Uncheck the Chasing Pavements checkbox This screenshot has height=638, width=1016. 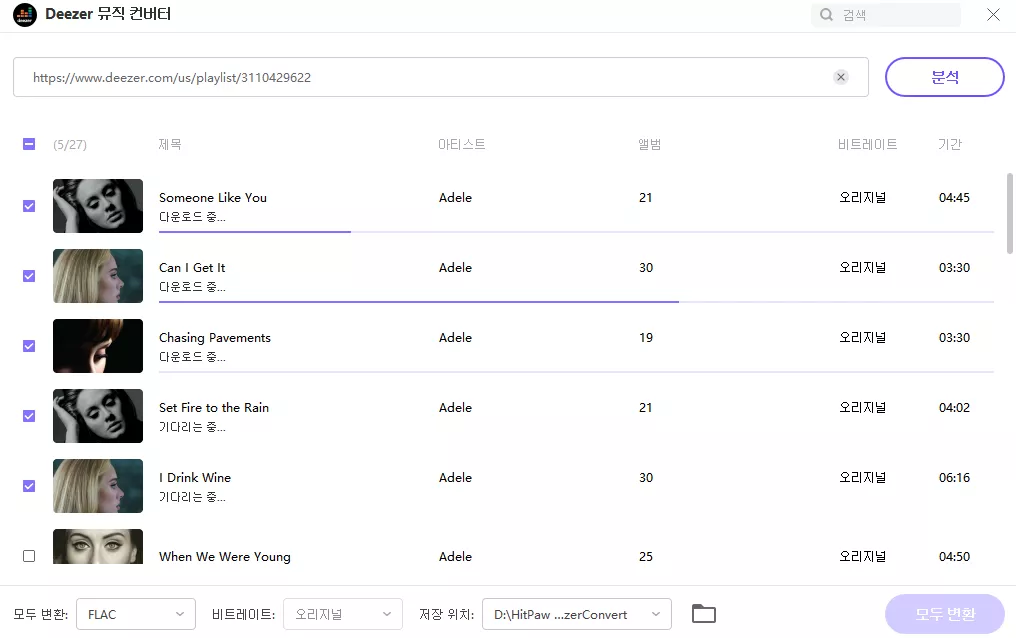pos(29,346)
